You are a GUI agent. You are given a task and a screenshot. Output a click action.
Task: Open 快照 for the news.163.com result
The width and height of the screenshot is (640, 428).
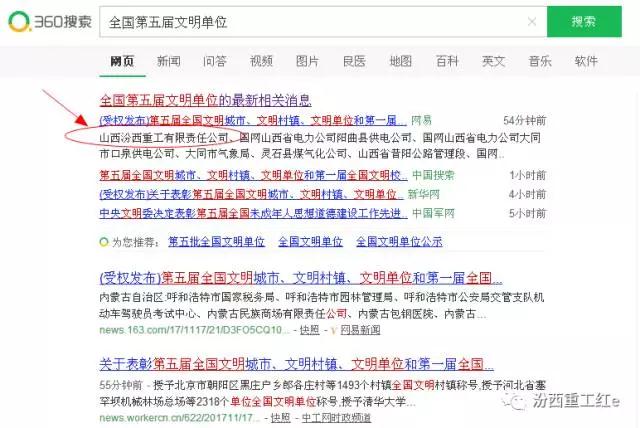pos(309,330)
